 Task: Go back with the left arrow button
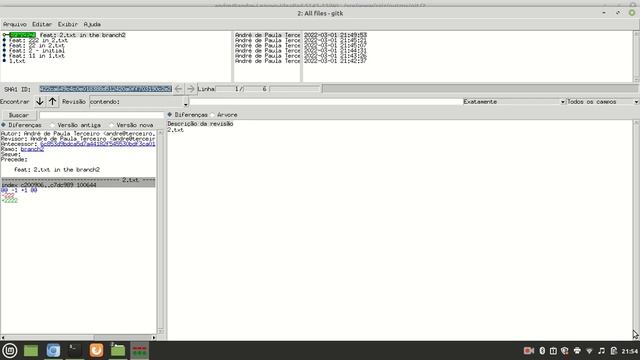click(178, 89)
